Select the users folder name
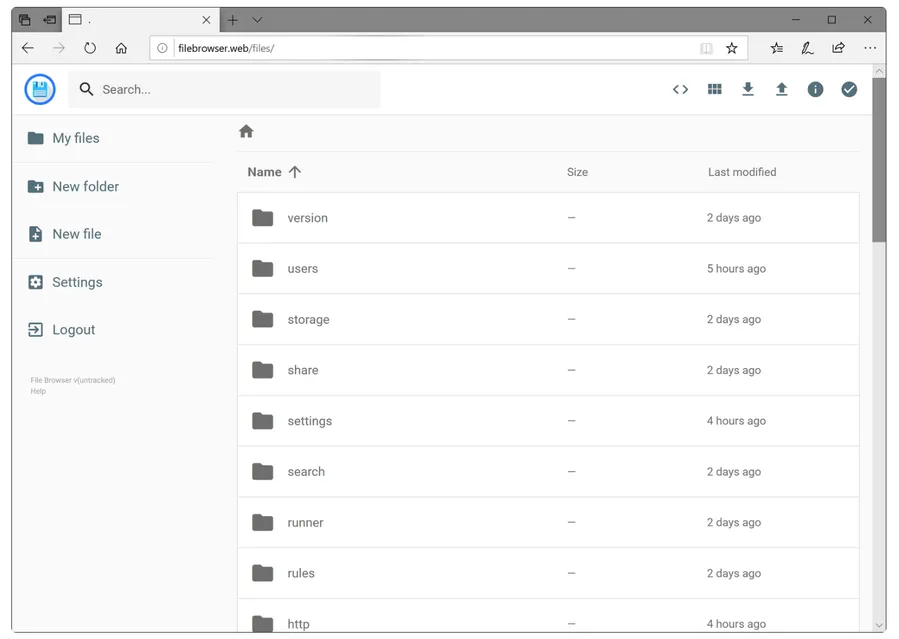The height and width of the screenshot is (639, 899). [x=303, y=268]
